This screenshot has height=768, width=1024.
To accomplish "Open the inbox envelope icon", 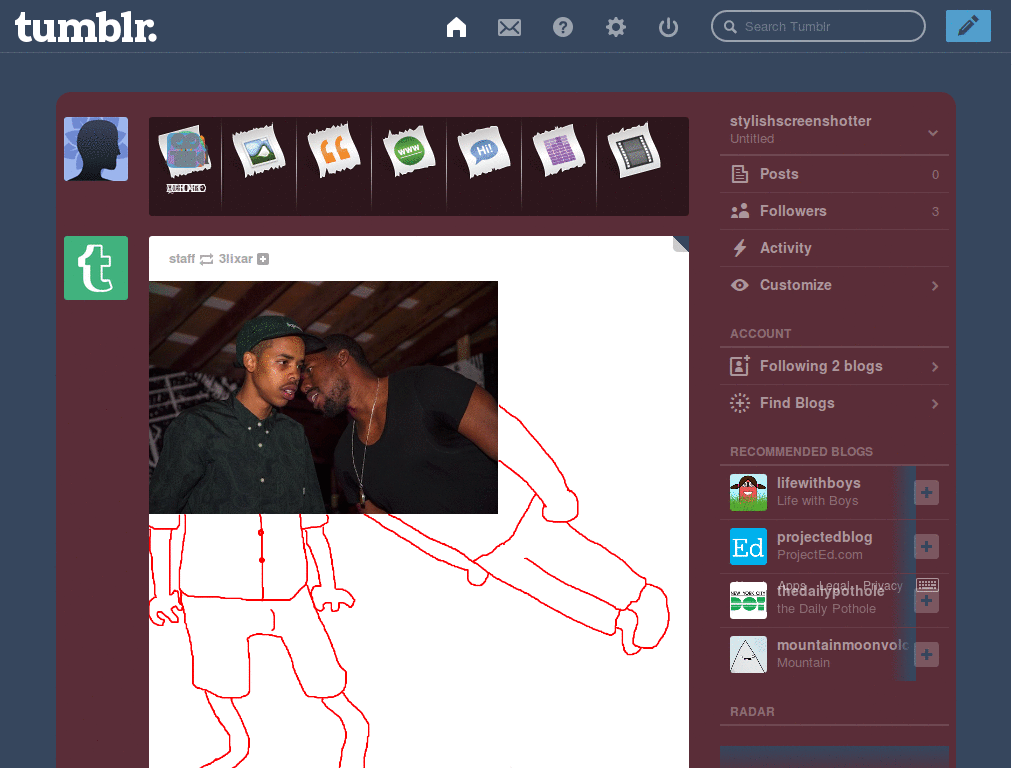I will coord(509,27).
